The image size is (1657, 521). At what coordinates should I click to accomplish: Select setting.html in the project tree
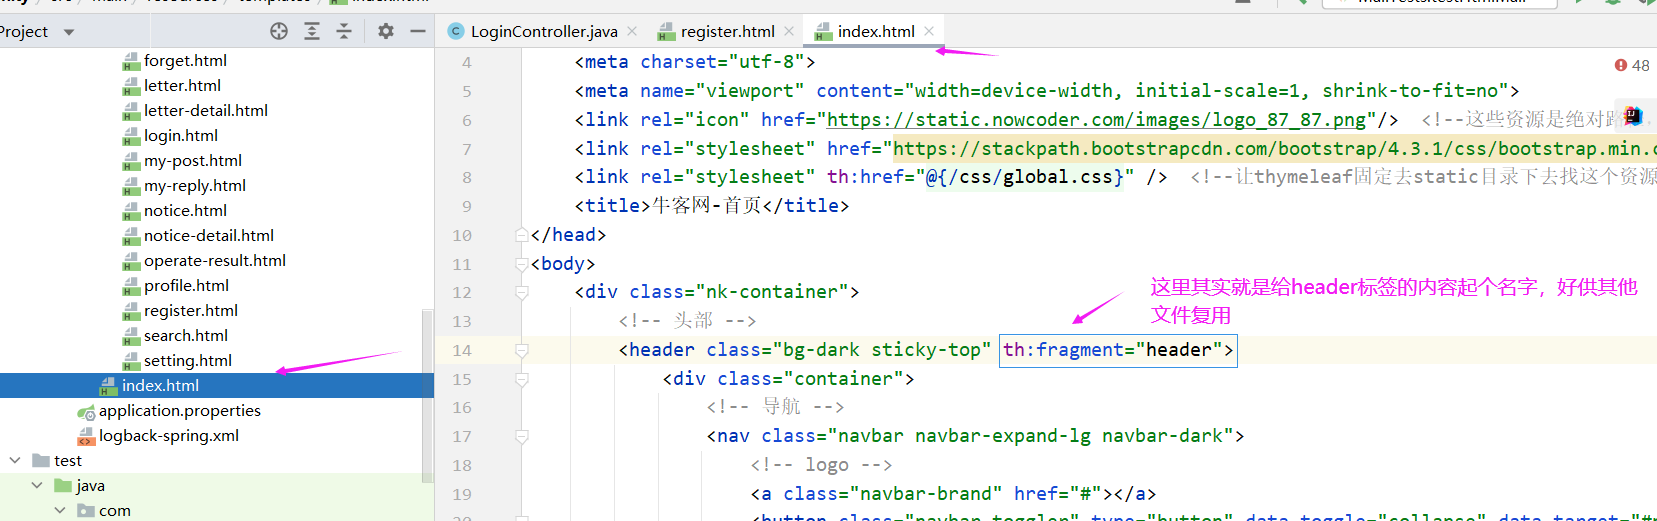tap(188, 361)
